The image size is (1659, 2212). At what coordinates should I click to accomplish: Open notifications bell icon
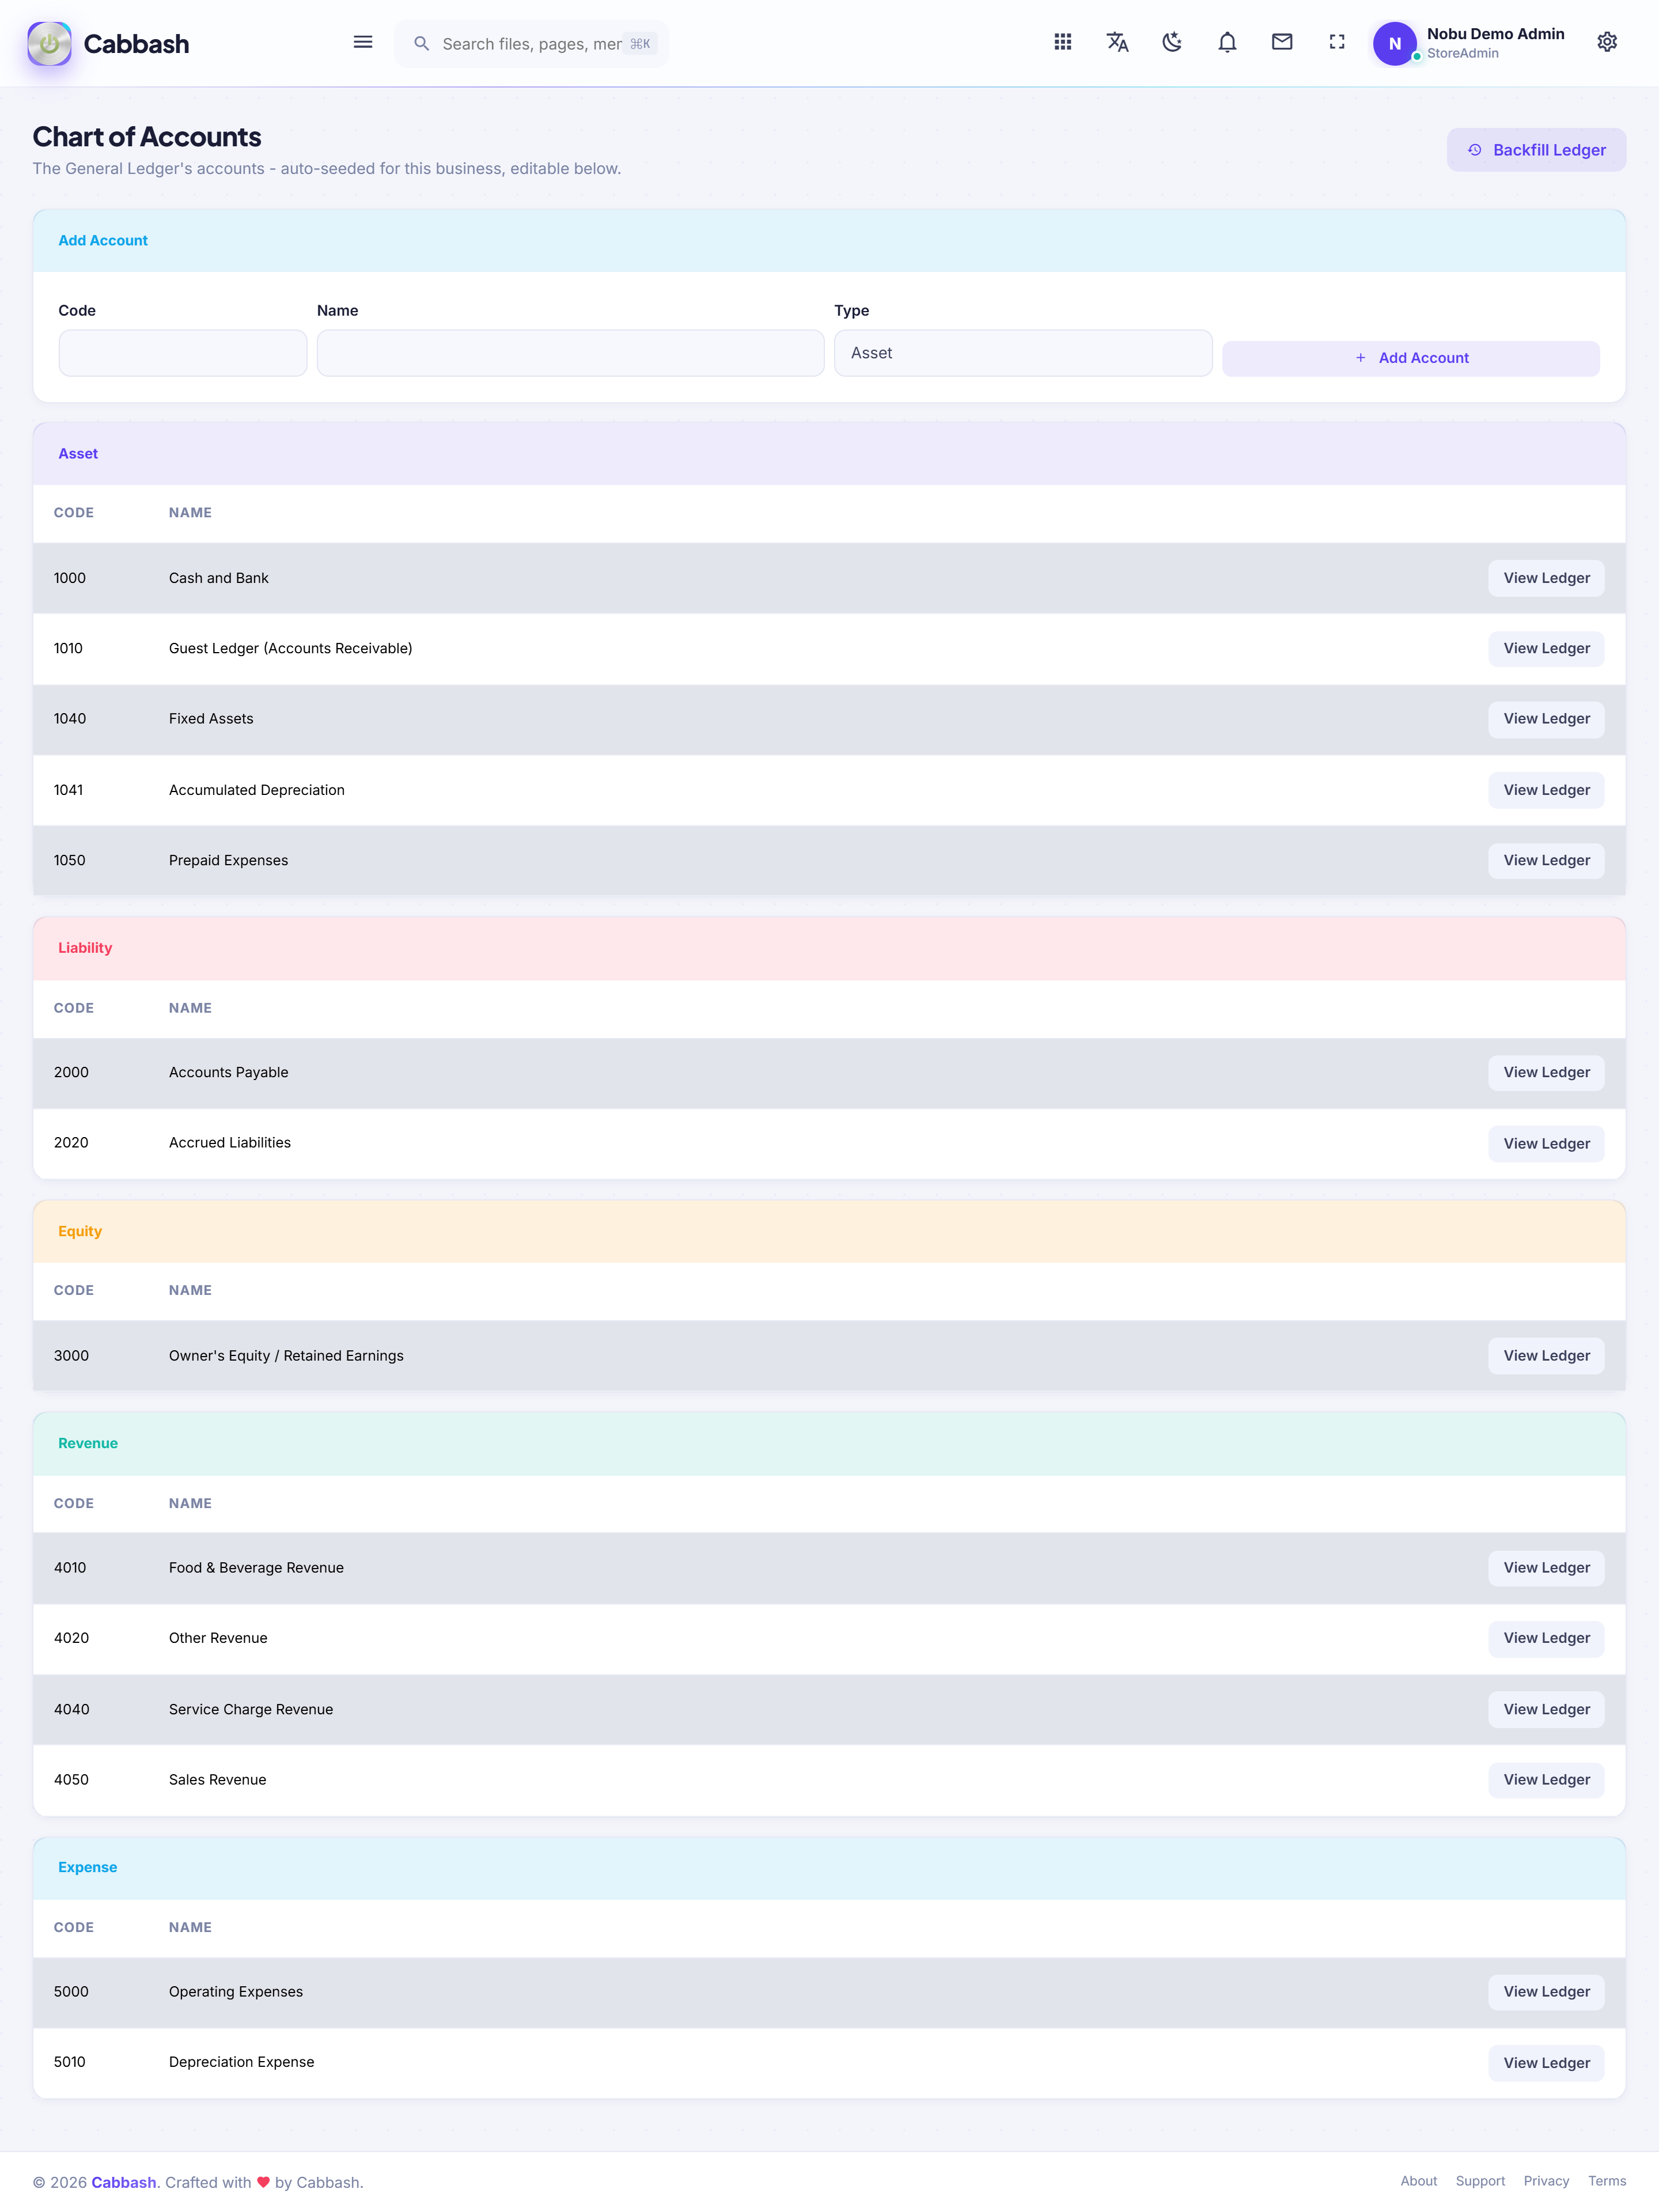[x=1227, y=42]
